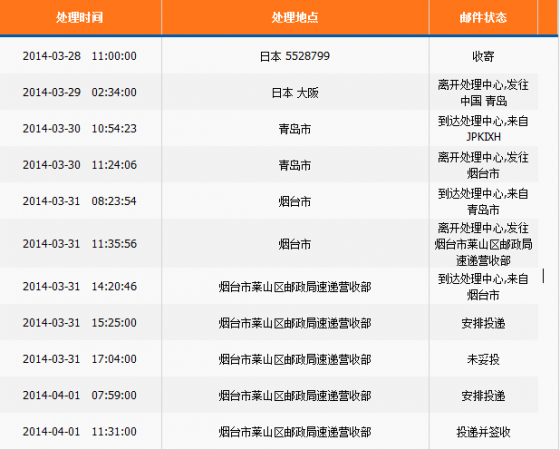This screenshot has height=450, width=560.
Task: Click the 投递并签收 status cell
Action: pyautogui.click(x=483, y=432)
